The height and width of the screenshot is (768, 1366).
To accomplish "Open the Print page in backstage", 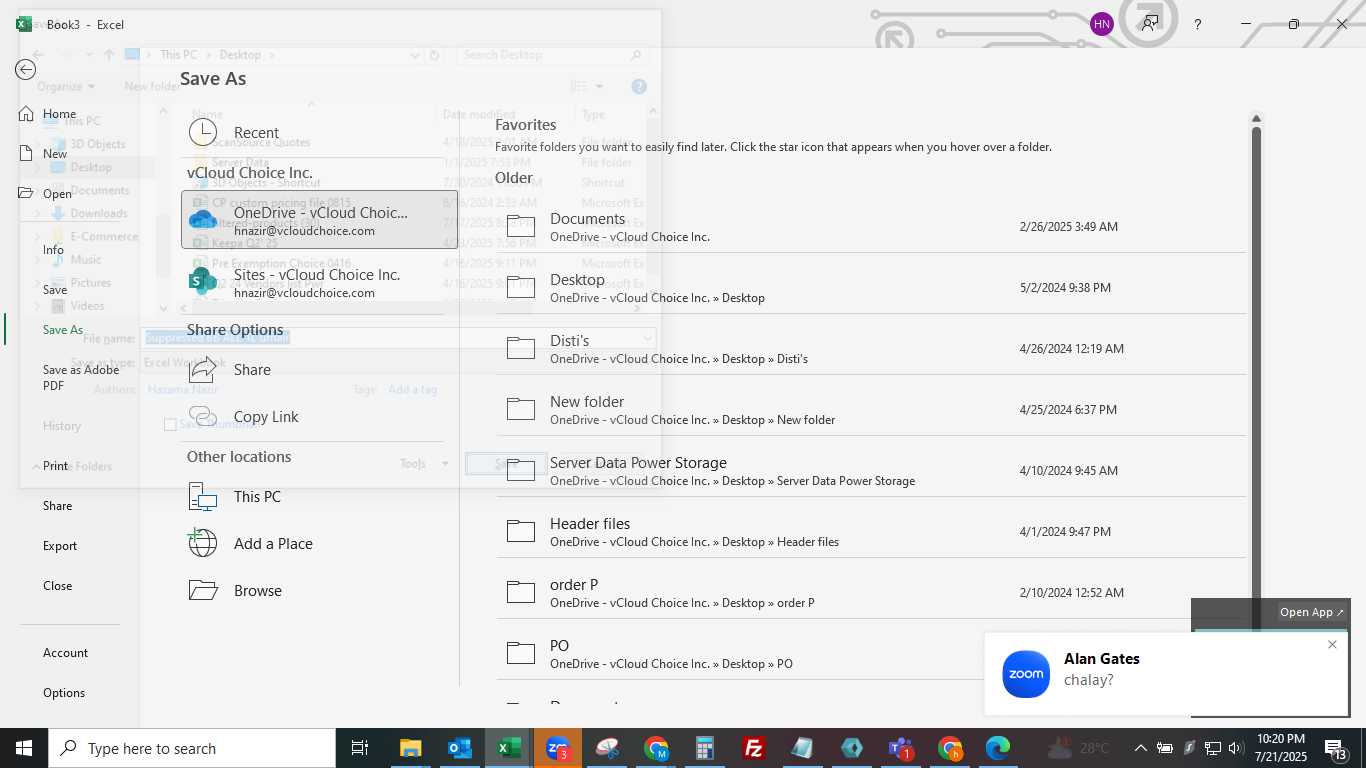I will coord(56,465).
